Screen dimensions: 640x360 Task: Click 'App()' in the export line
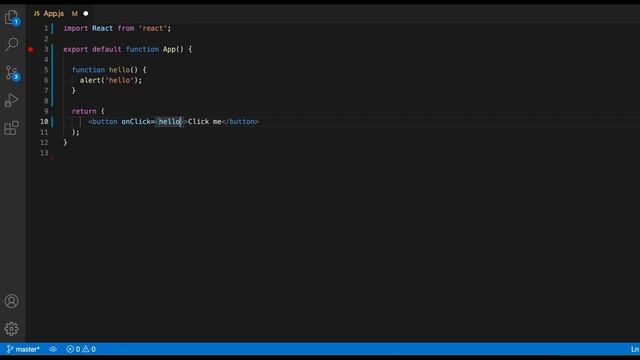[173, 49]
